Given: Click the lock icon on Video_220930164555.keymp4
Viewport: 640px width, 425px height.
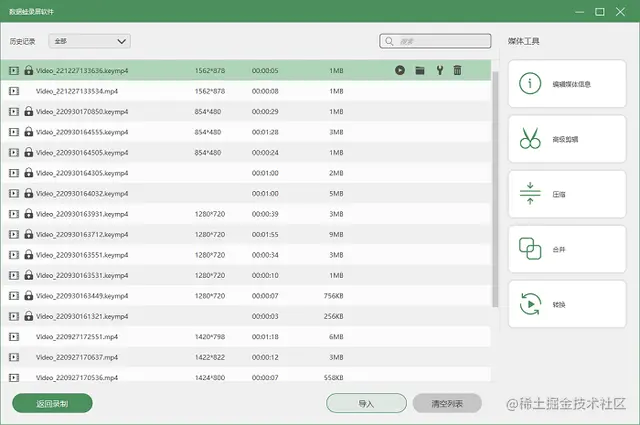Looking at the screenshot, I should 29,131.
